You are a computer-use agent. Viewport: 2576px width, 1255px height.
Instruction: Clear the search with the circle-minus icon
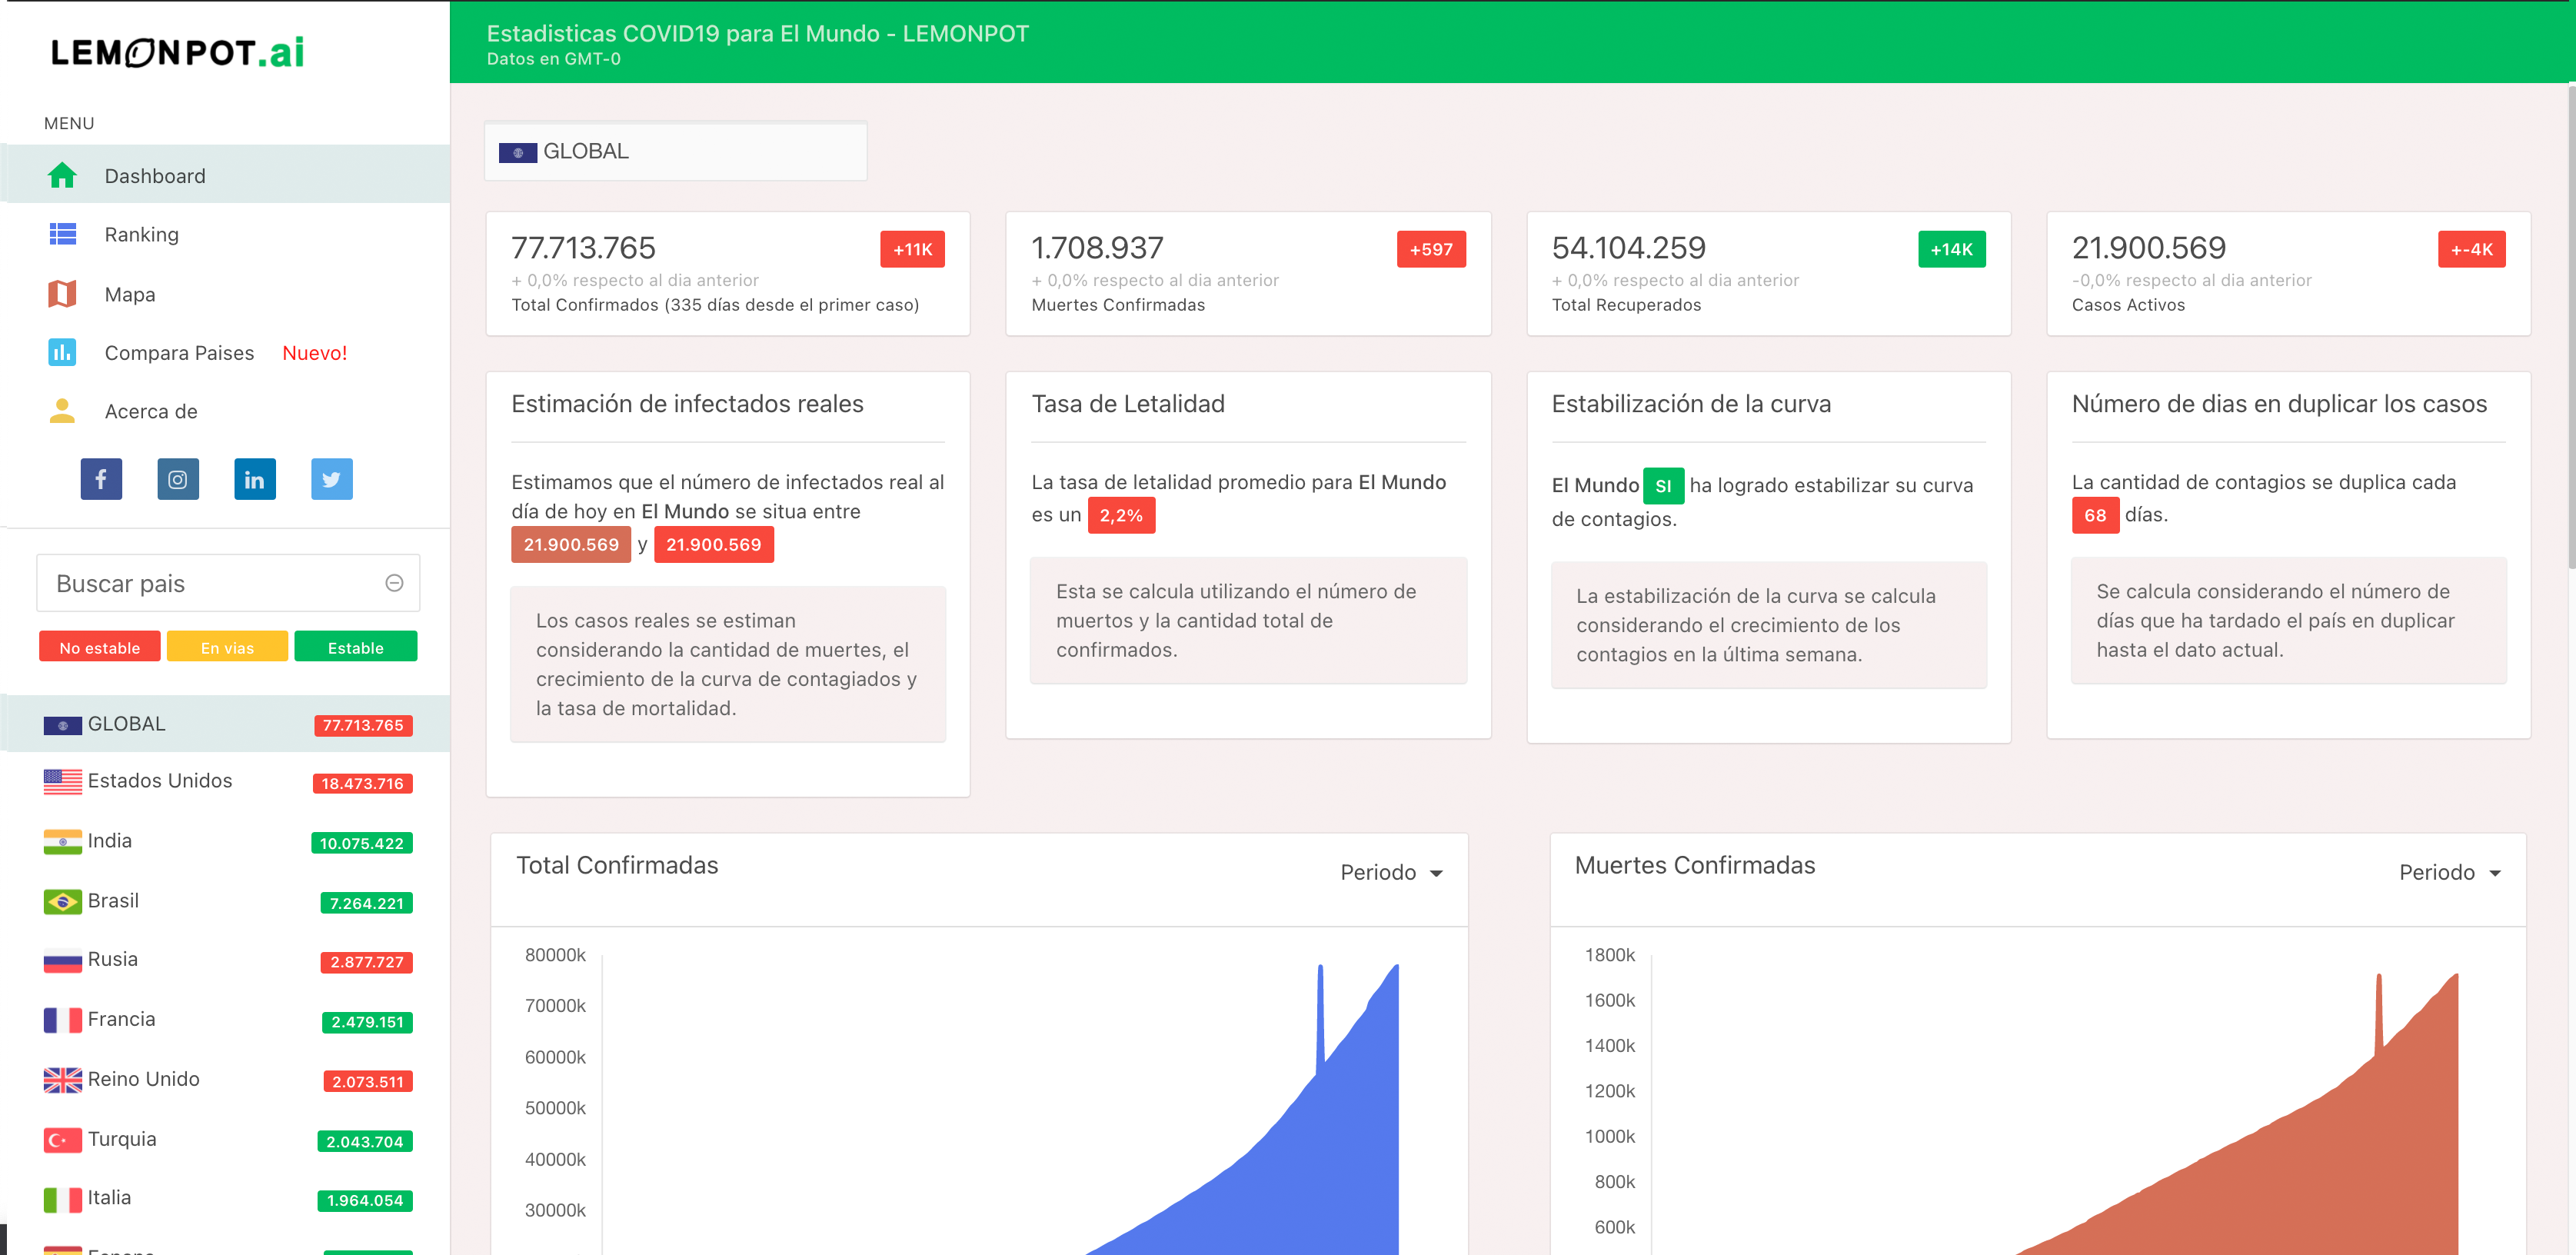coord(394,583)
